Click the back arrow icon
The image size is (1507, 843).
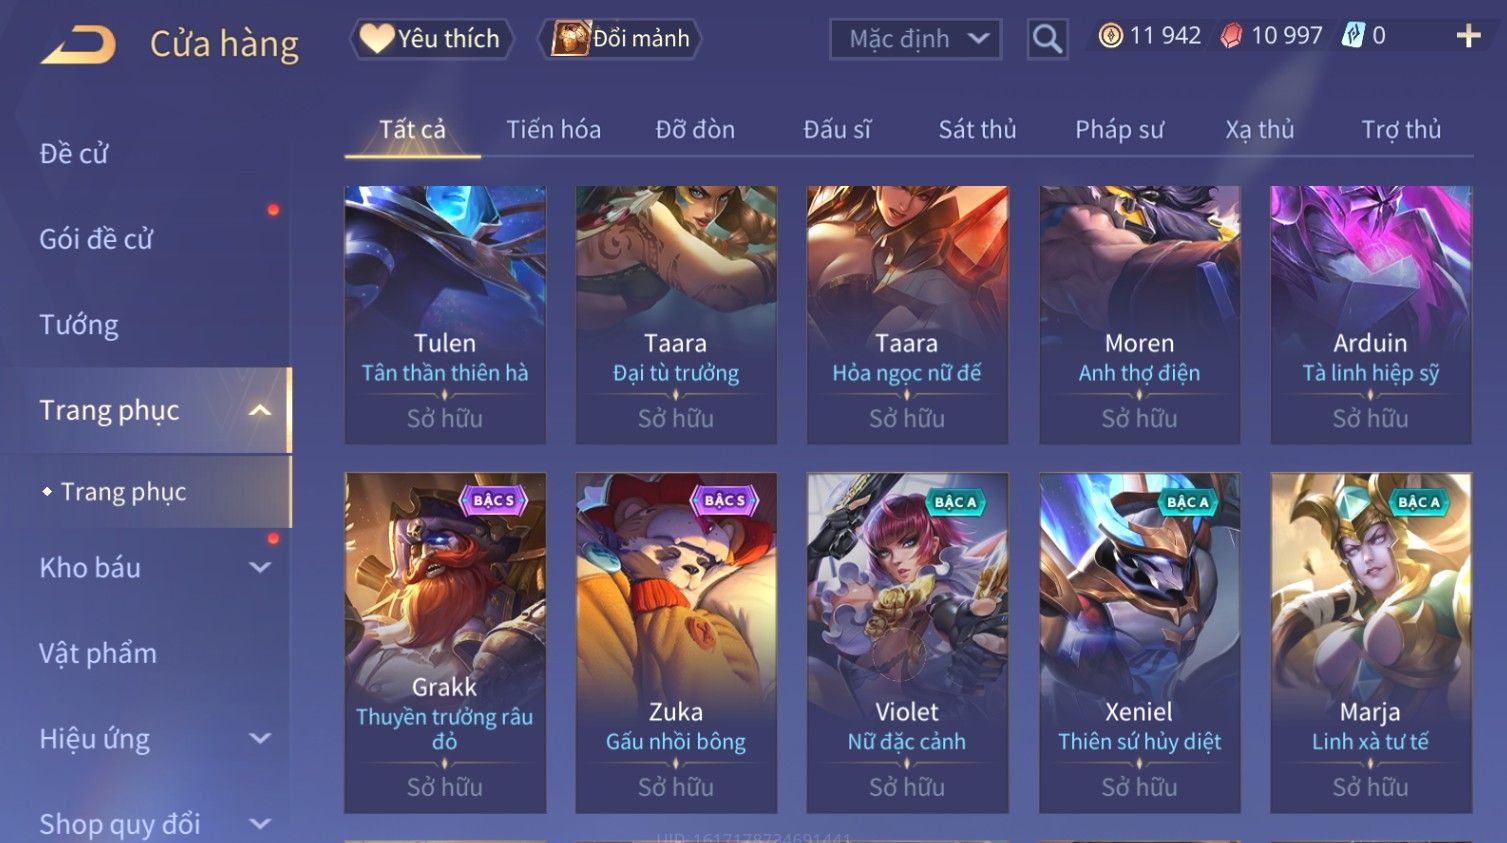tap(78, 45)
